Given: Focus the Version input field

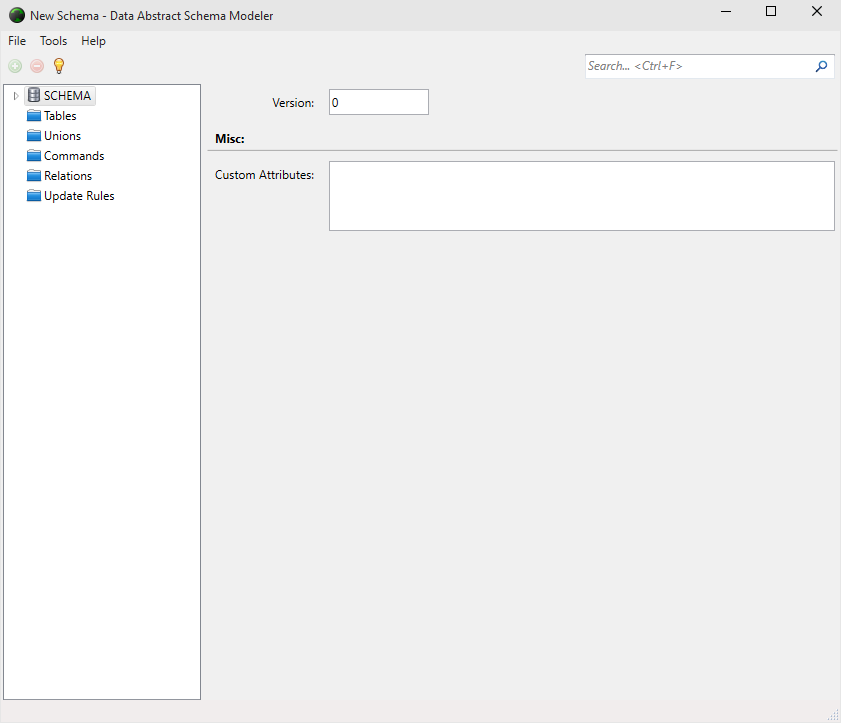Looking at the screenshot, I should 379,102.
